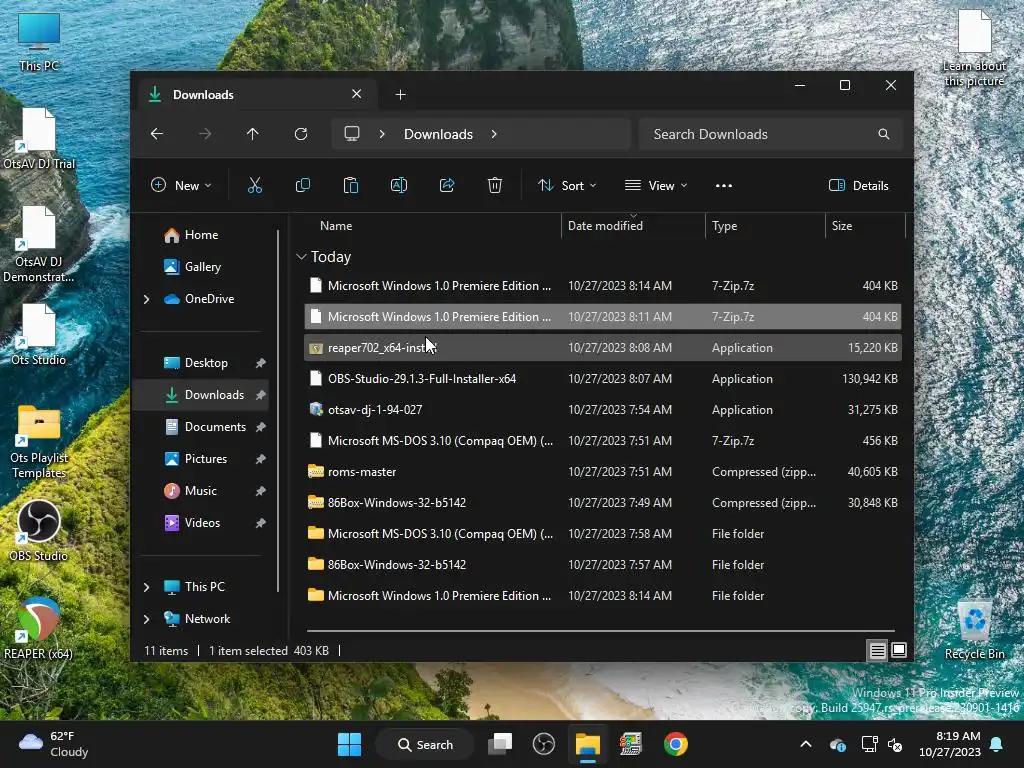Select Windows 1.0 archive modified 8:14 AM
Viewport: 1024px width, 768px height.
[602, 286]
